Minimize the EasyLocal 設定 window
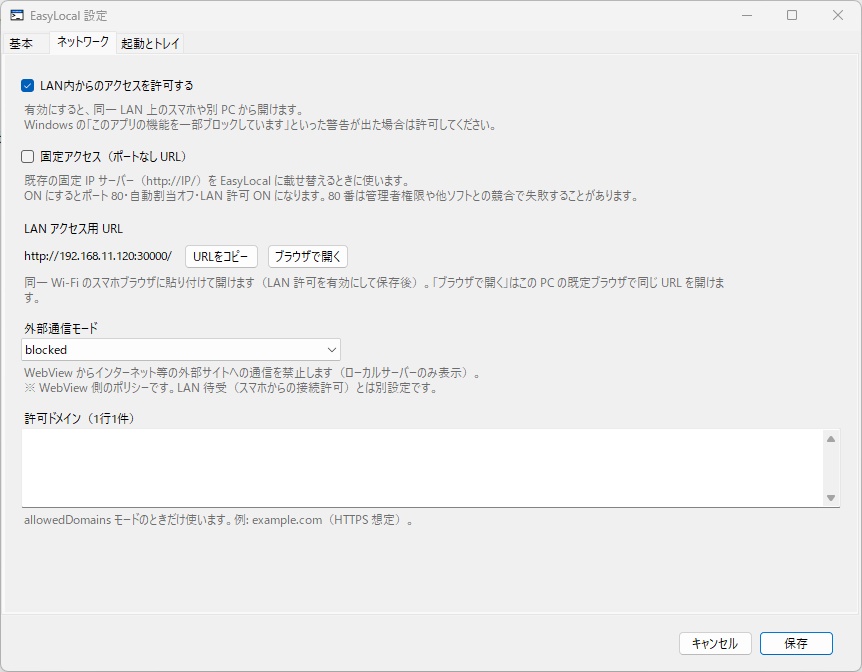862x672 pixels. [747, 15]
